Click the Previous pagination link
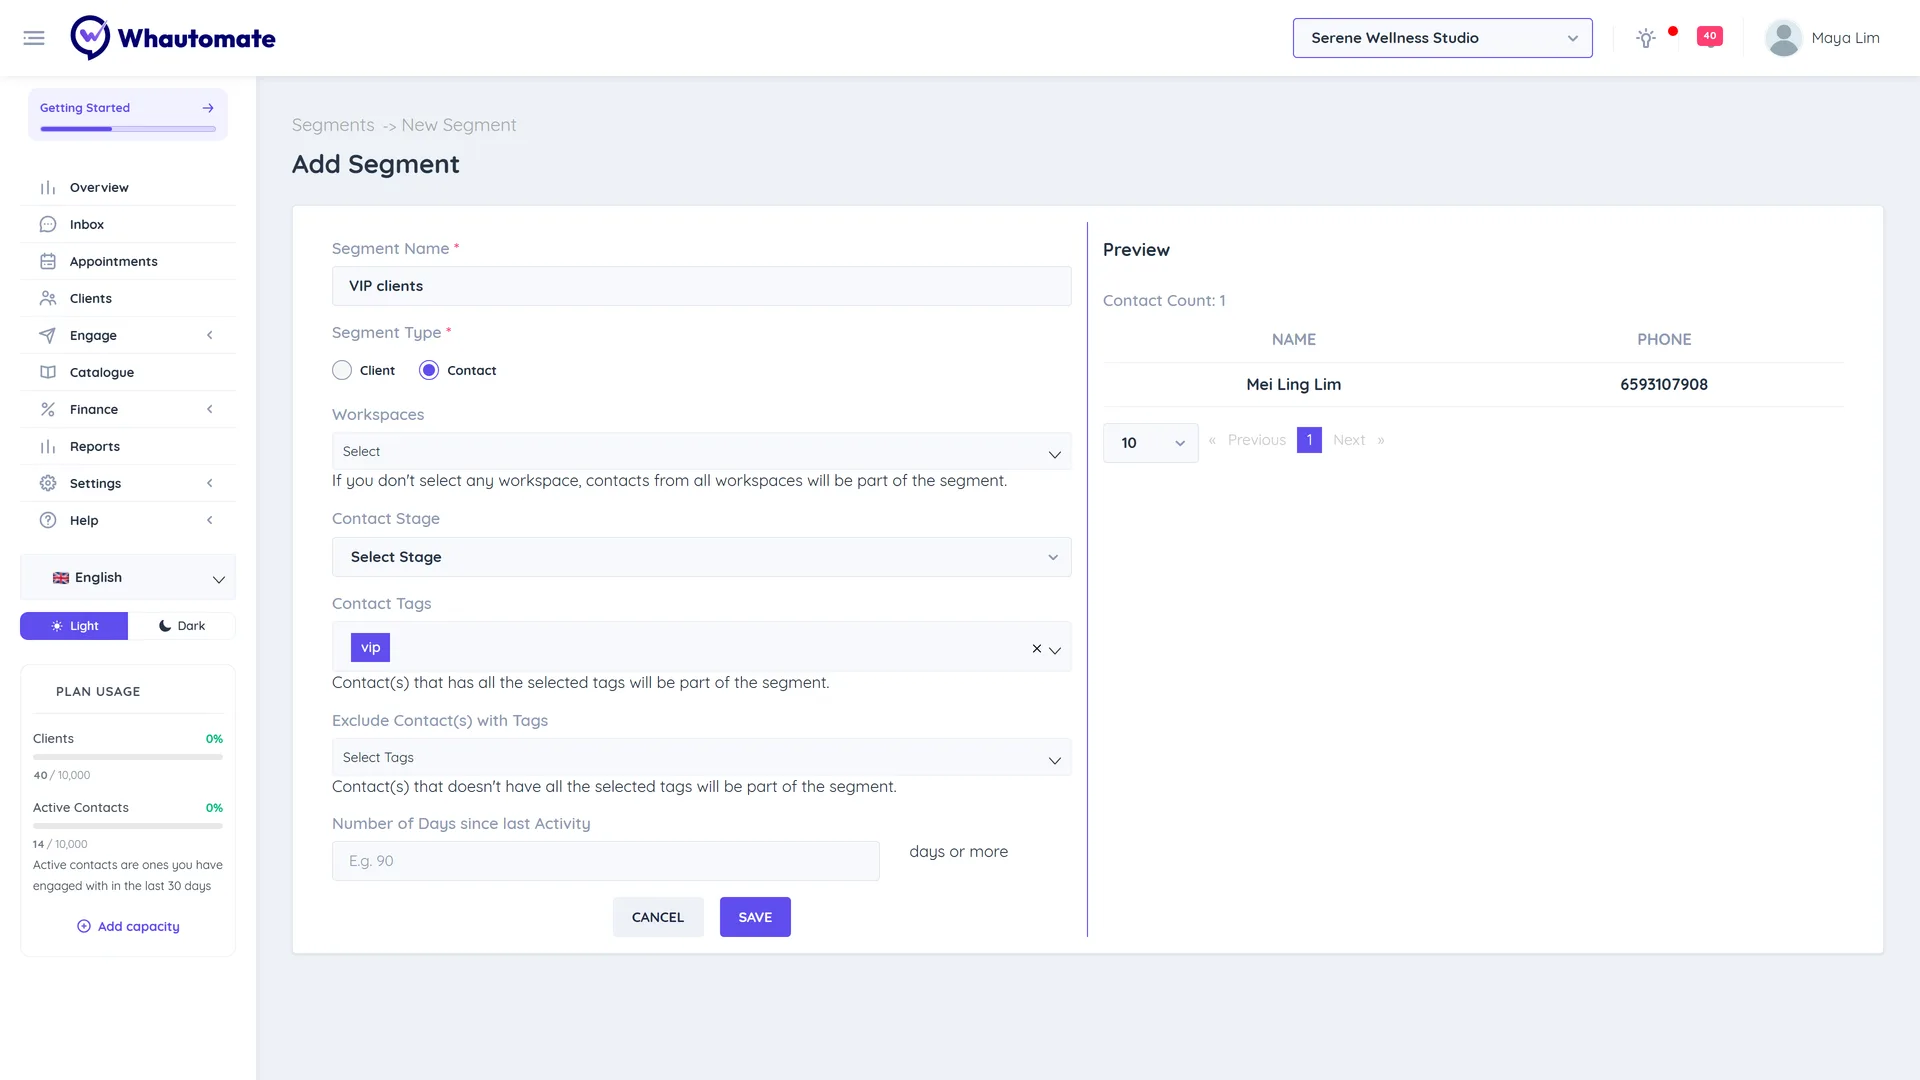1920x1080 pixels. click(1257, 440)
